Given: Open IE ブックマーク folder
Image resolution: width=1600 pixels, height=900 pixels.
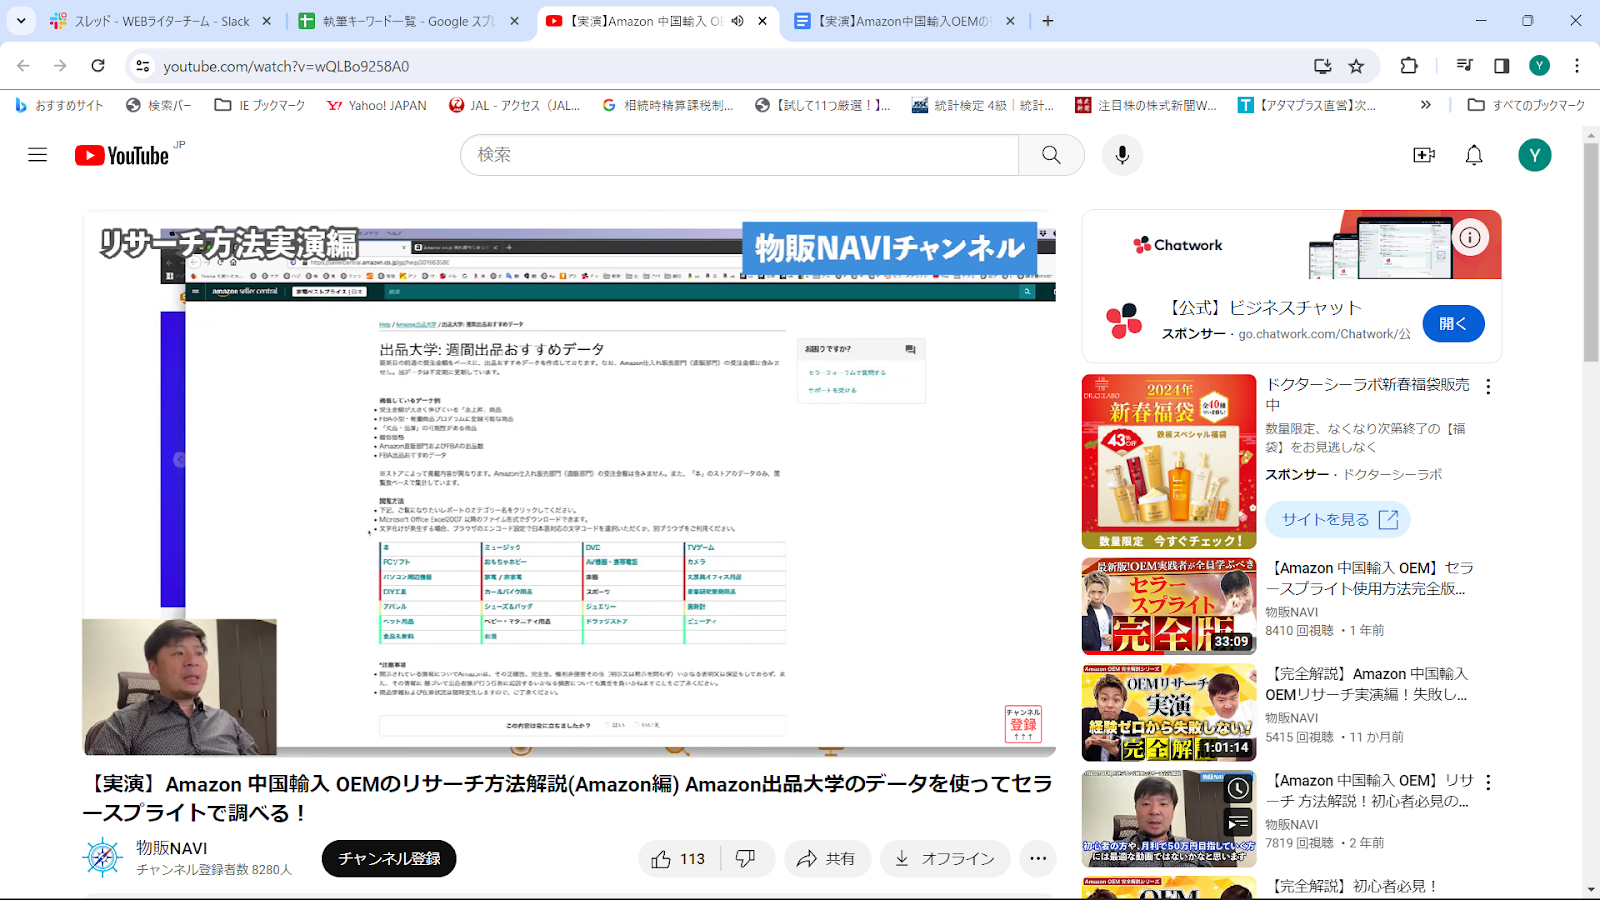Looking at the screenshot, I should (260, 105).
